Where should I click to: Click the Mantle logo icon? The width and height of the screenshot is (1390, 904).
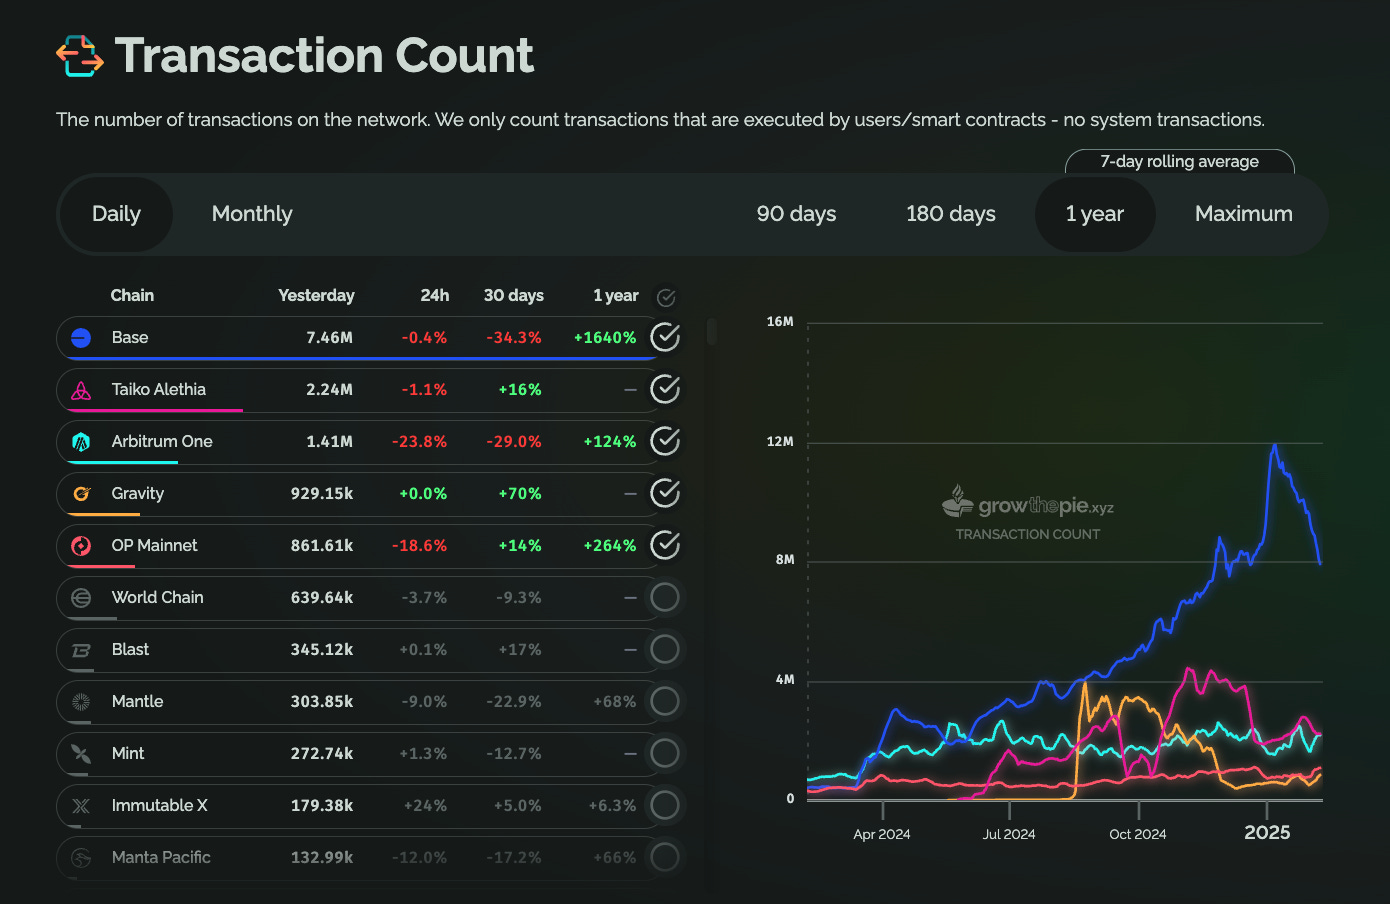click(81, 702)
